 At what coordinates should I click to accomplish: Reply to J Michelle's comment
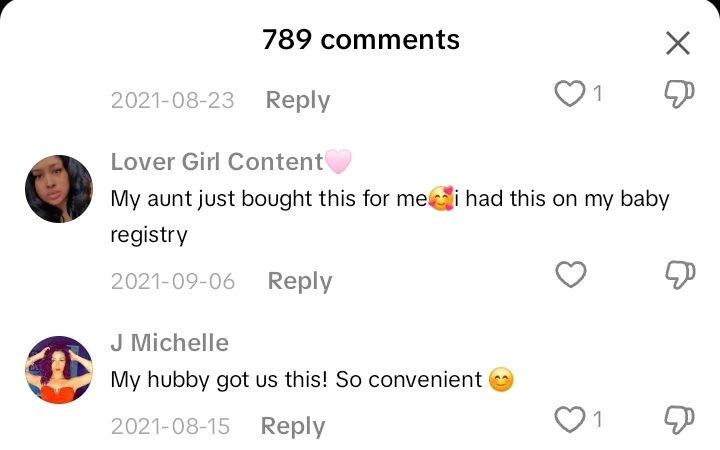(293, 426)
